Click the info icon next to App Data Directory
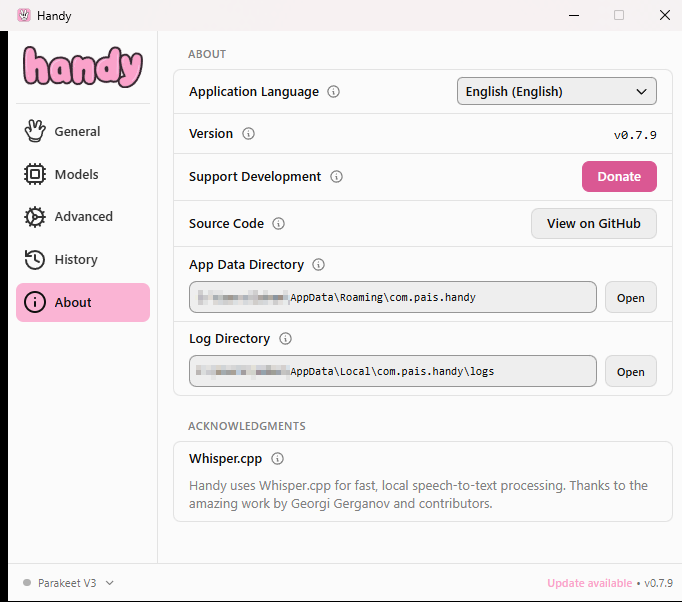The height and width of the screenshot is (602, 682). click(x=319, y=265)
